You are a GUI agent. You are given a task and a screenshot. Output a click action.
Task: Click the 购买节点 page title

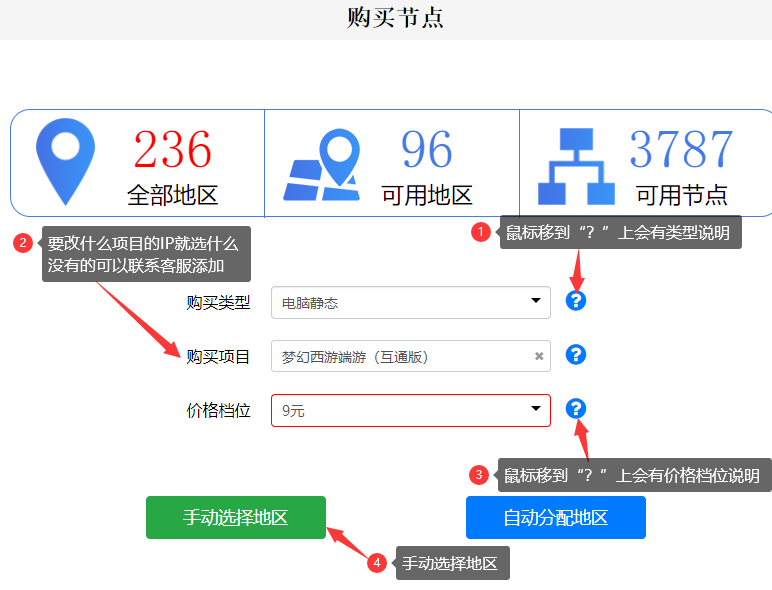[x=395, y=17]
